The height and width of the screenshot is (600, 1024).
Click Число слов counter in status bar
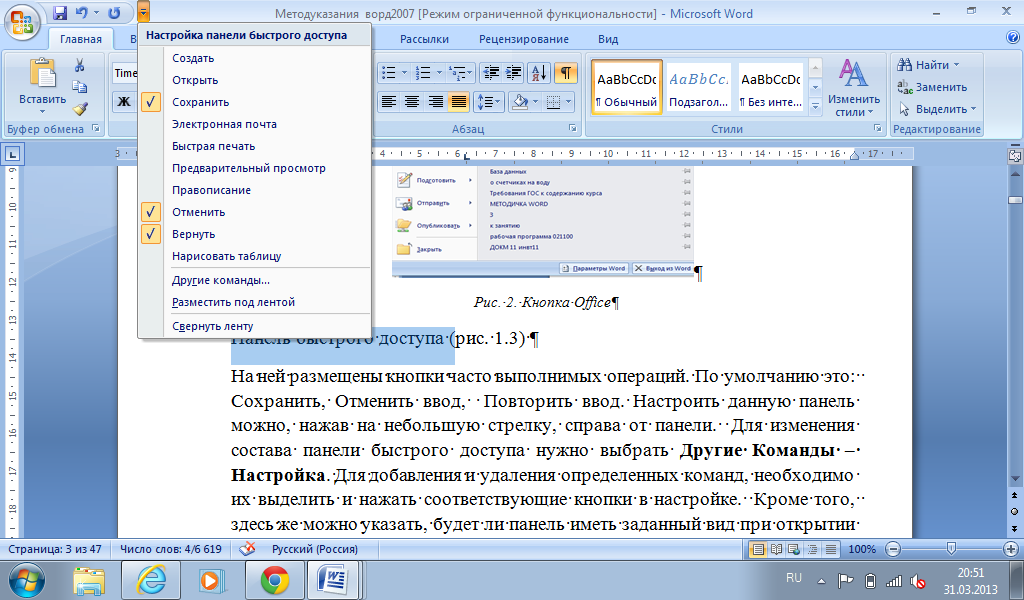click(170, 549)
